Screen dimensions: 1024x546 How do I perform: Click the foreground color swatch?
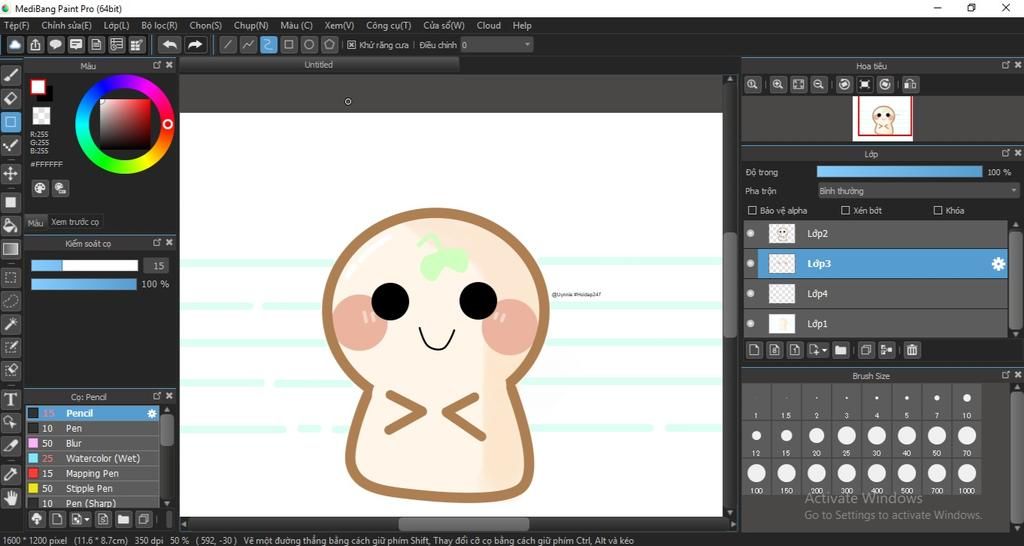coord(38,87)
